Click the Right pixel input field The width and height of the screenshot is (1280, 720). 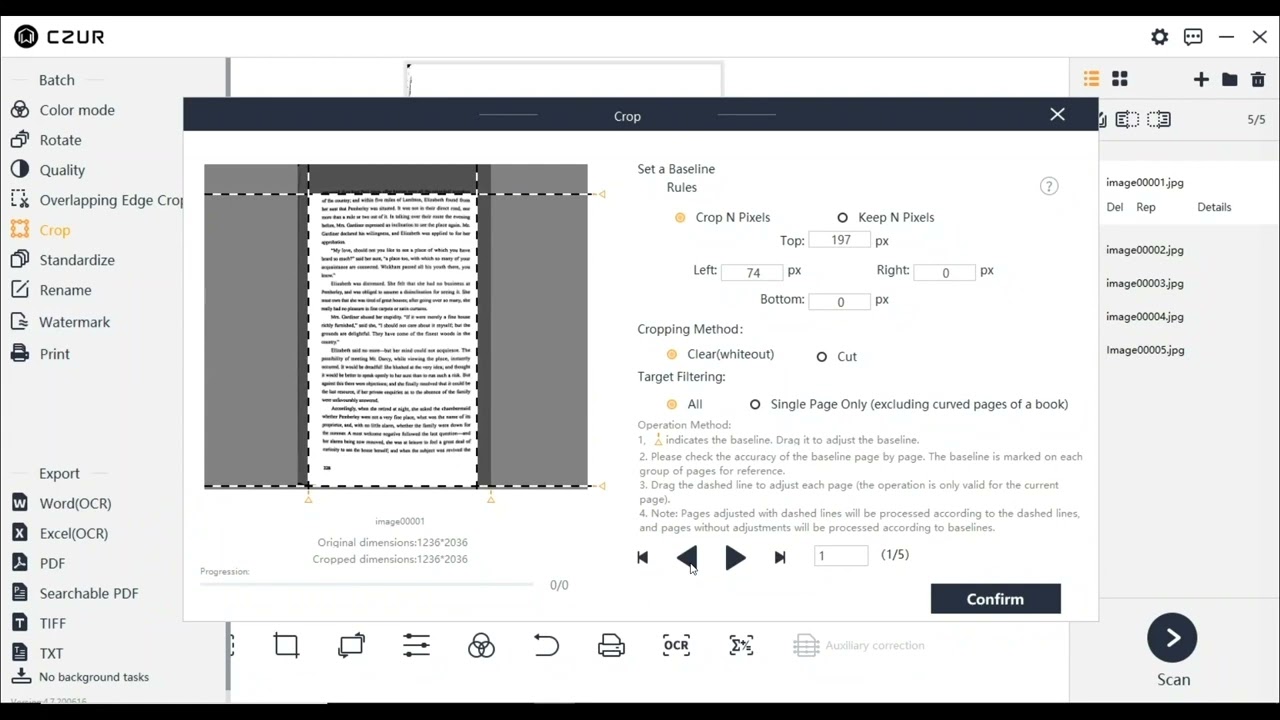[x=945, y=272]
